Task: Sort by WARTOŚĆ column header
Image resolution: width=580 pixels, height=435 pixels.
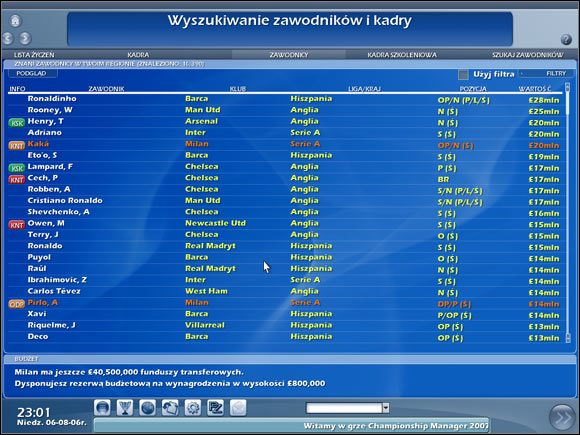Action: 535,89
